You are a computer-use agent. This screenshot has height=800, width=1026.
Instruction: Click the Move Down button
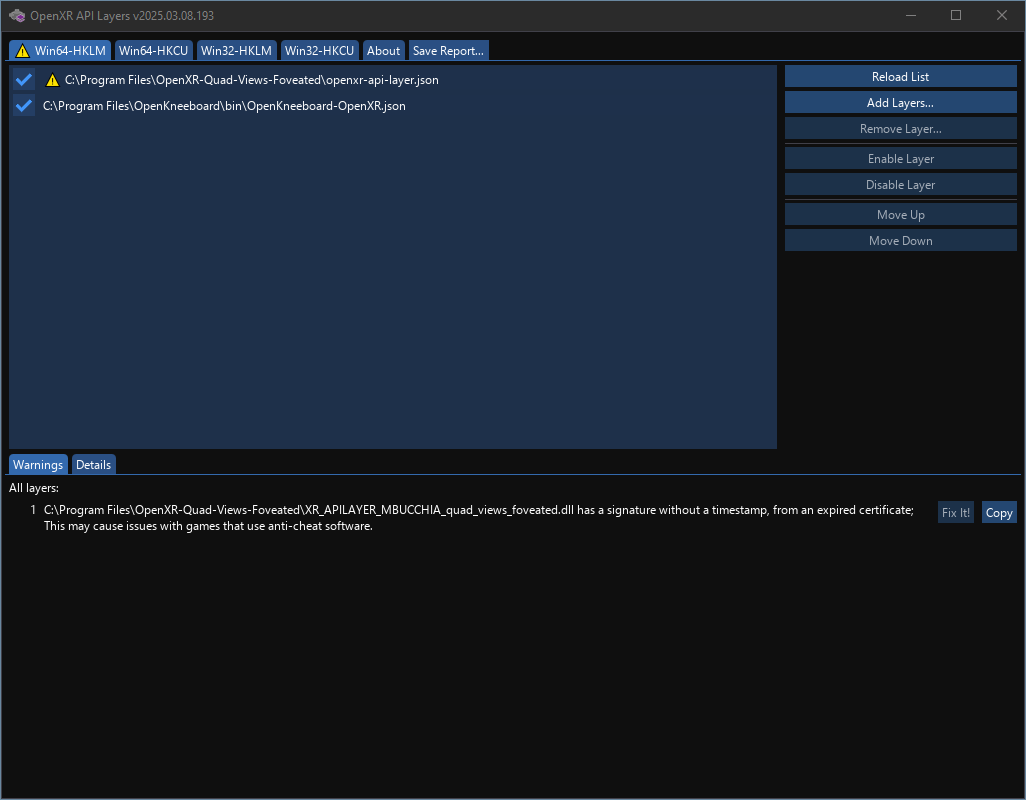click(x=900, y=241)
